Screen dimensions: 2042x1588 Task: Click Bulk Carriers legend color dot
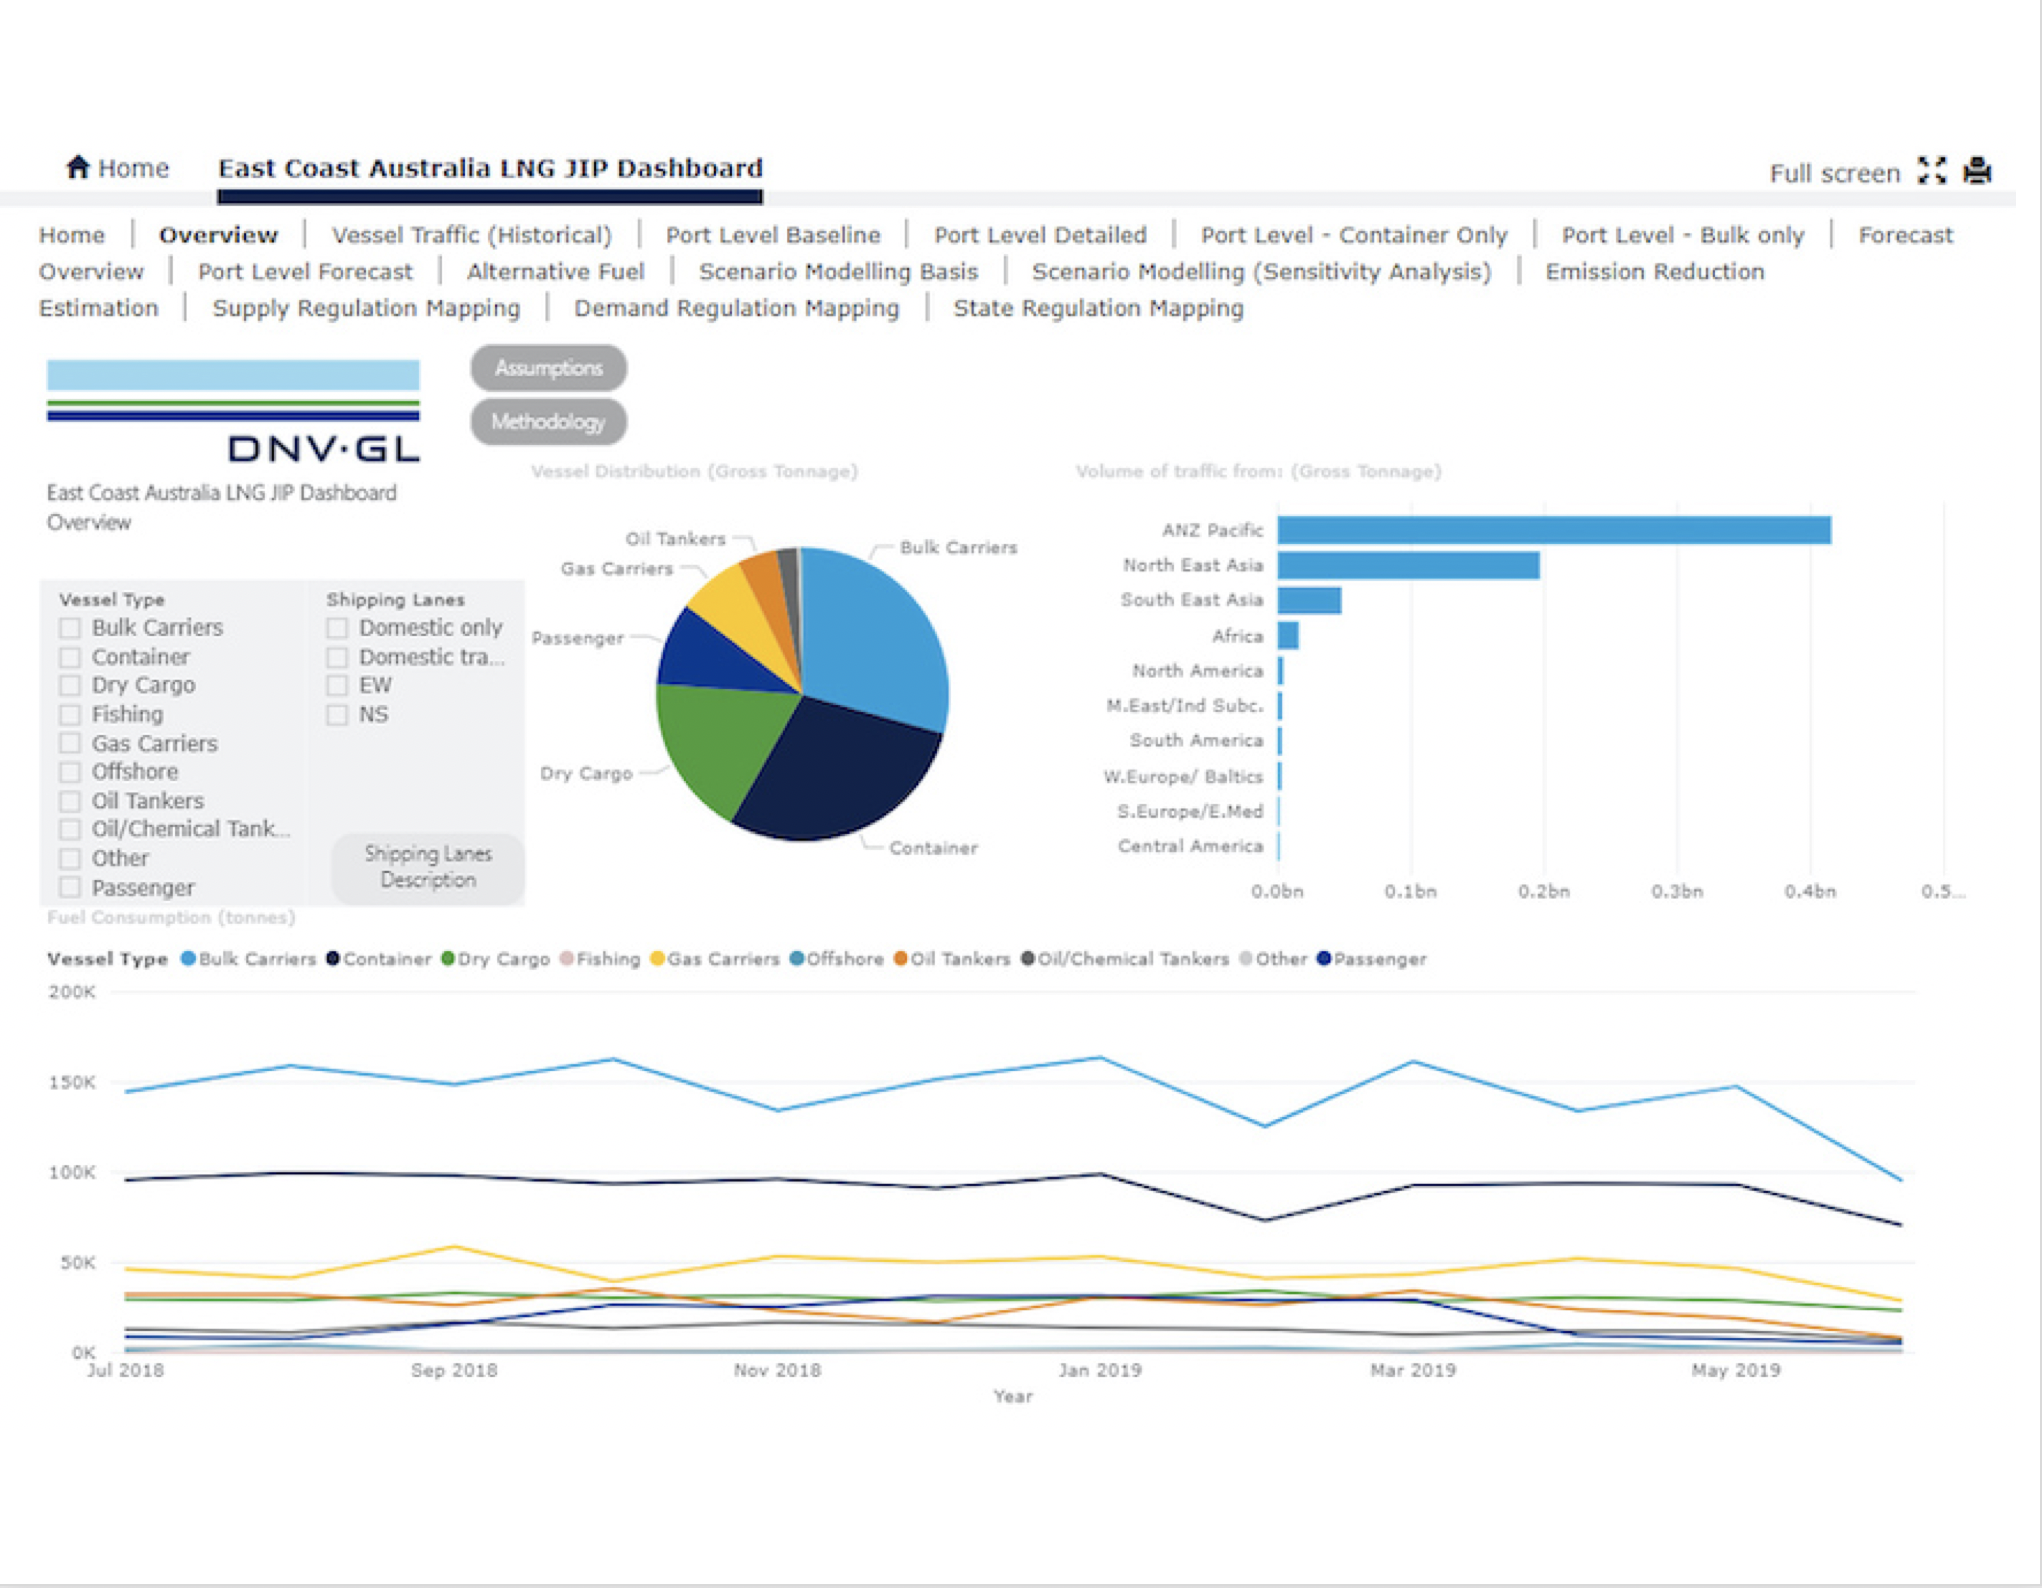pos(187,959)
